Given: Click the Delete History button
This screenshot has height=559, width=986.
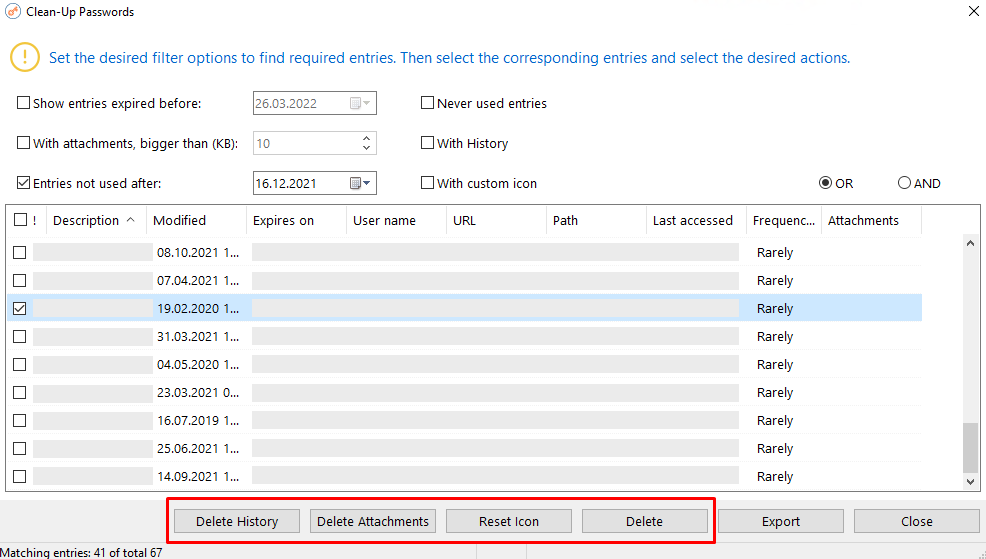Looking at the screenshot, I should point(237,521).
